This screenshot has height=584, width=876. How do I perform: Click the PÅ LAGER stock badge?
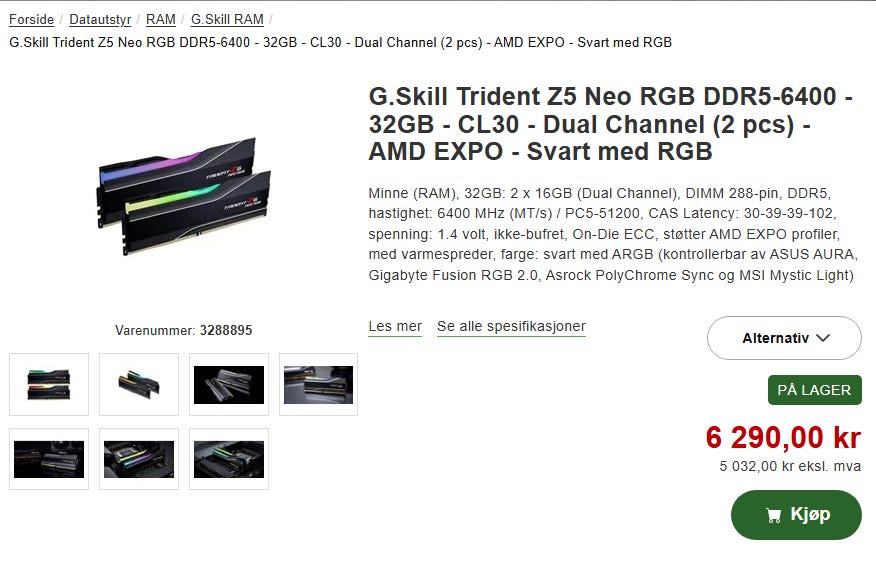coord(815,390)
